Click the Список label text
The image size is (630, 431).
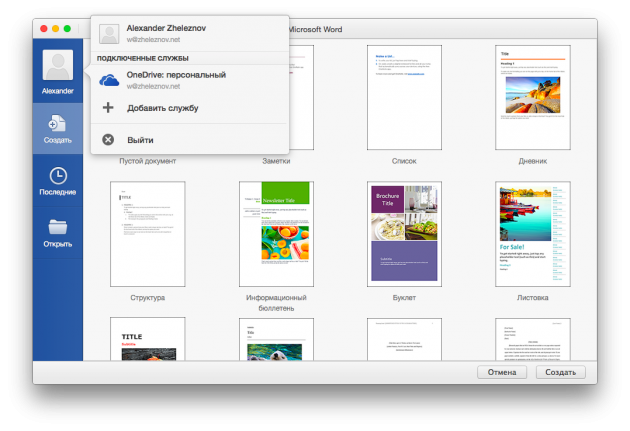click(x=404, y=161)
